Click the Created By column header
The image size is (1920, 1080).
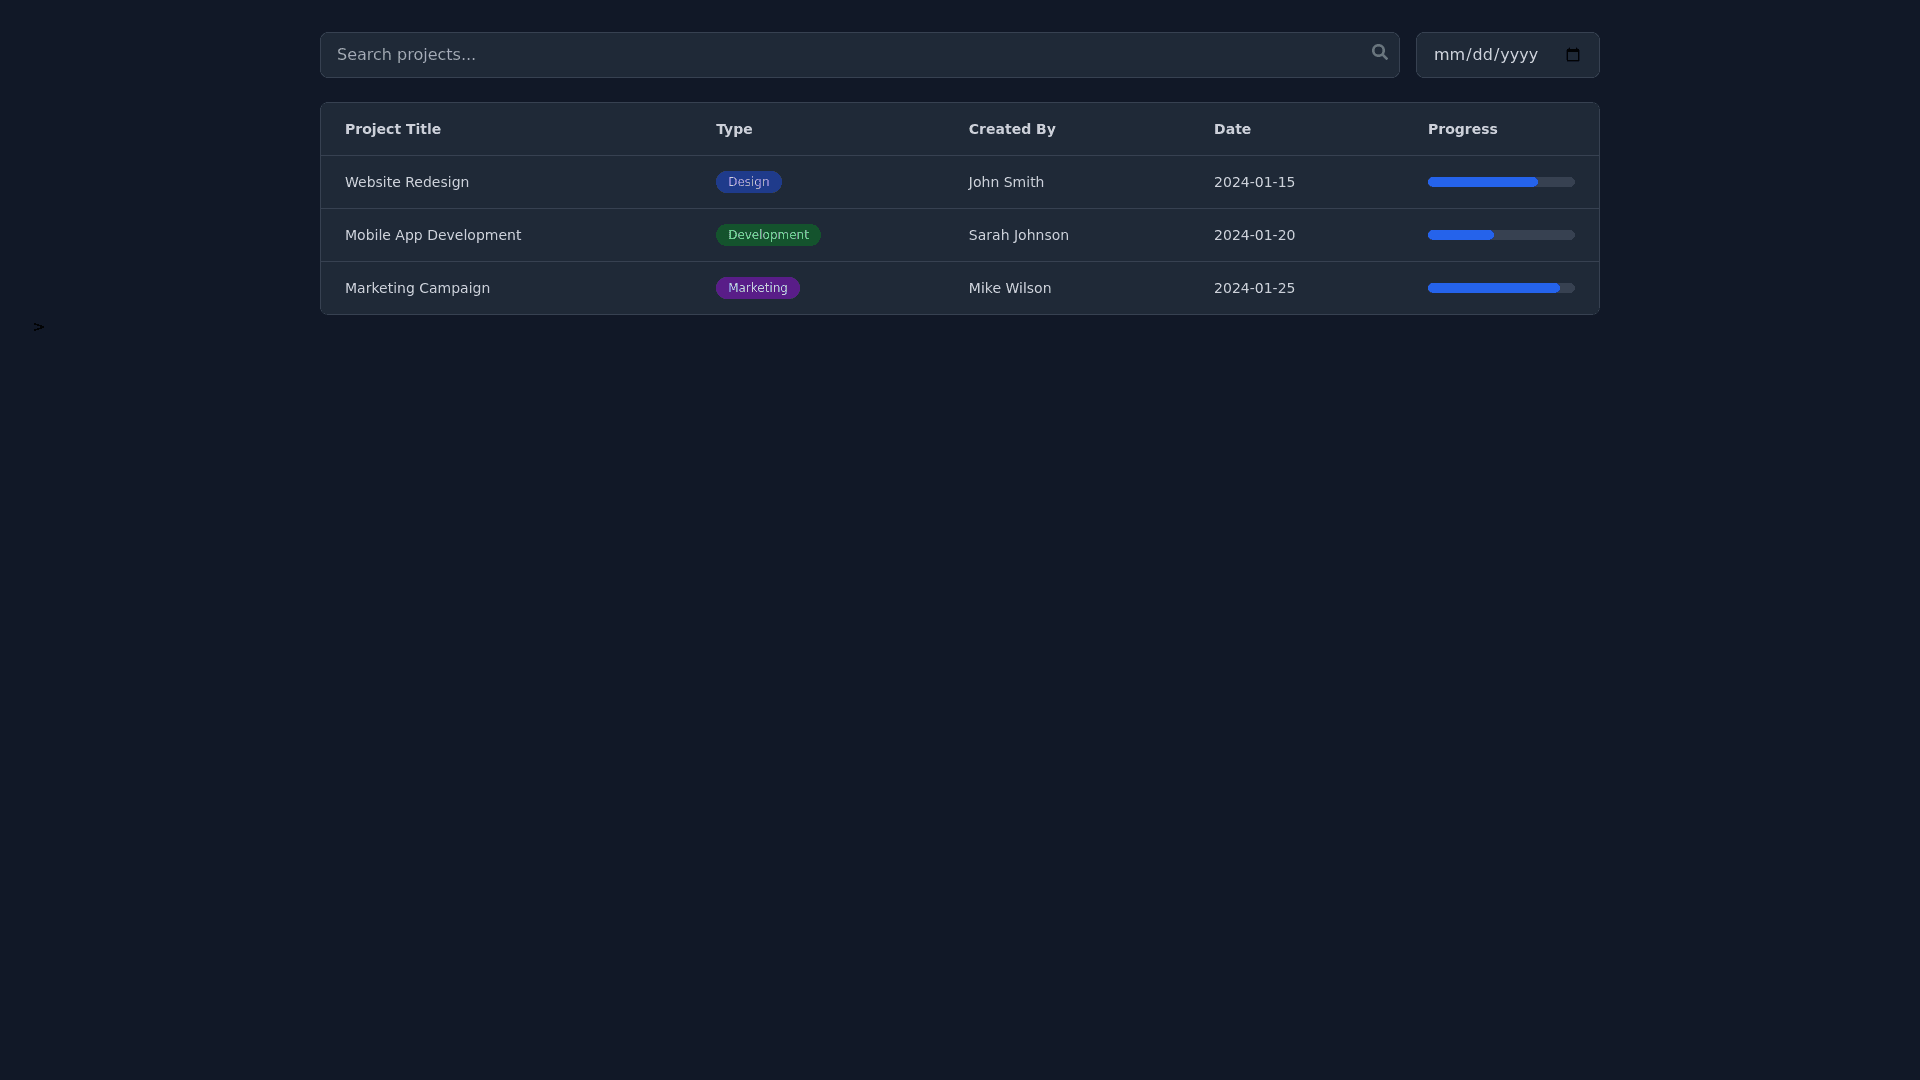tap(1011, 129)
